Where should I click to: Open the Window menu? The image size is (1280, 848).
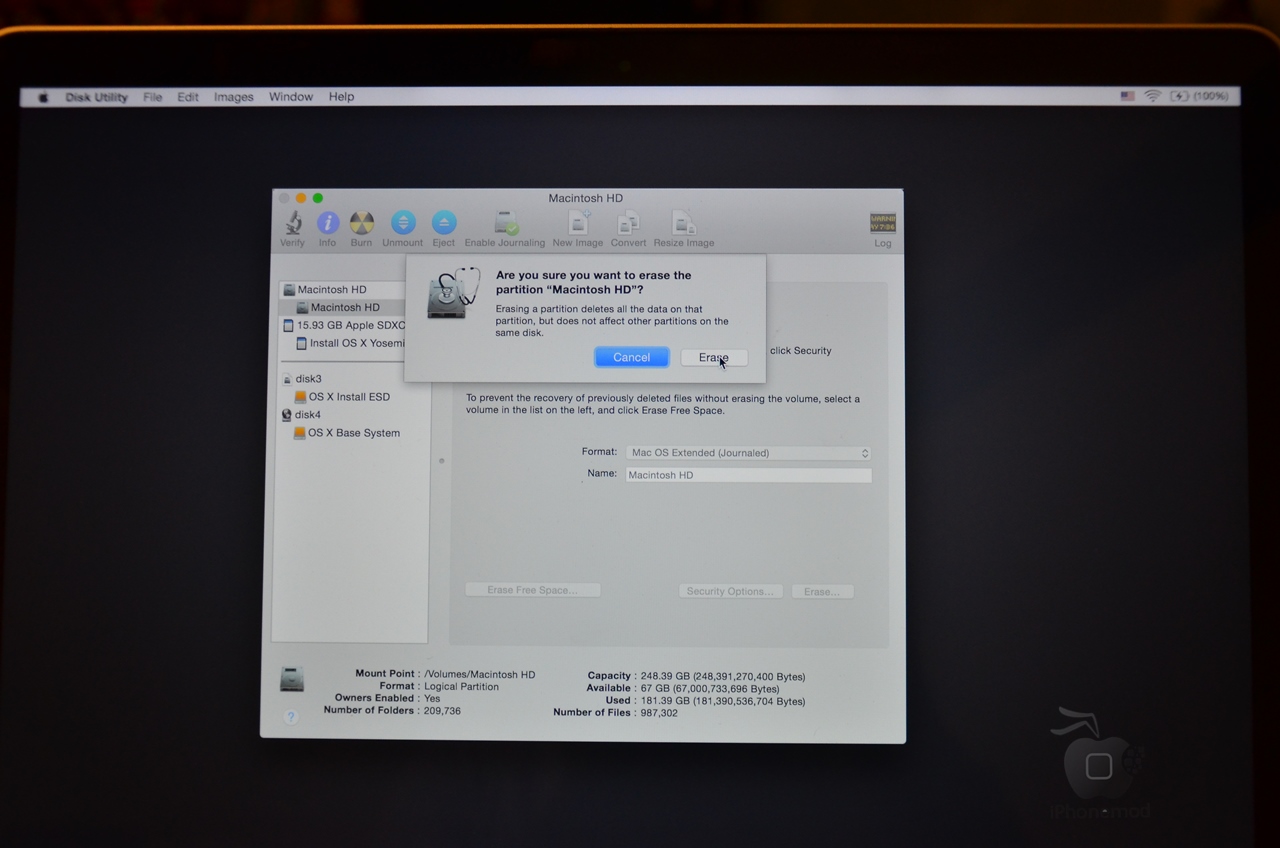click(x=290, y=96)
